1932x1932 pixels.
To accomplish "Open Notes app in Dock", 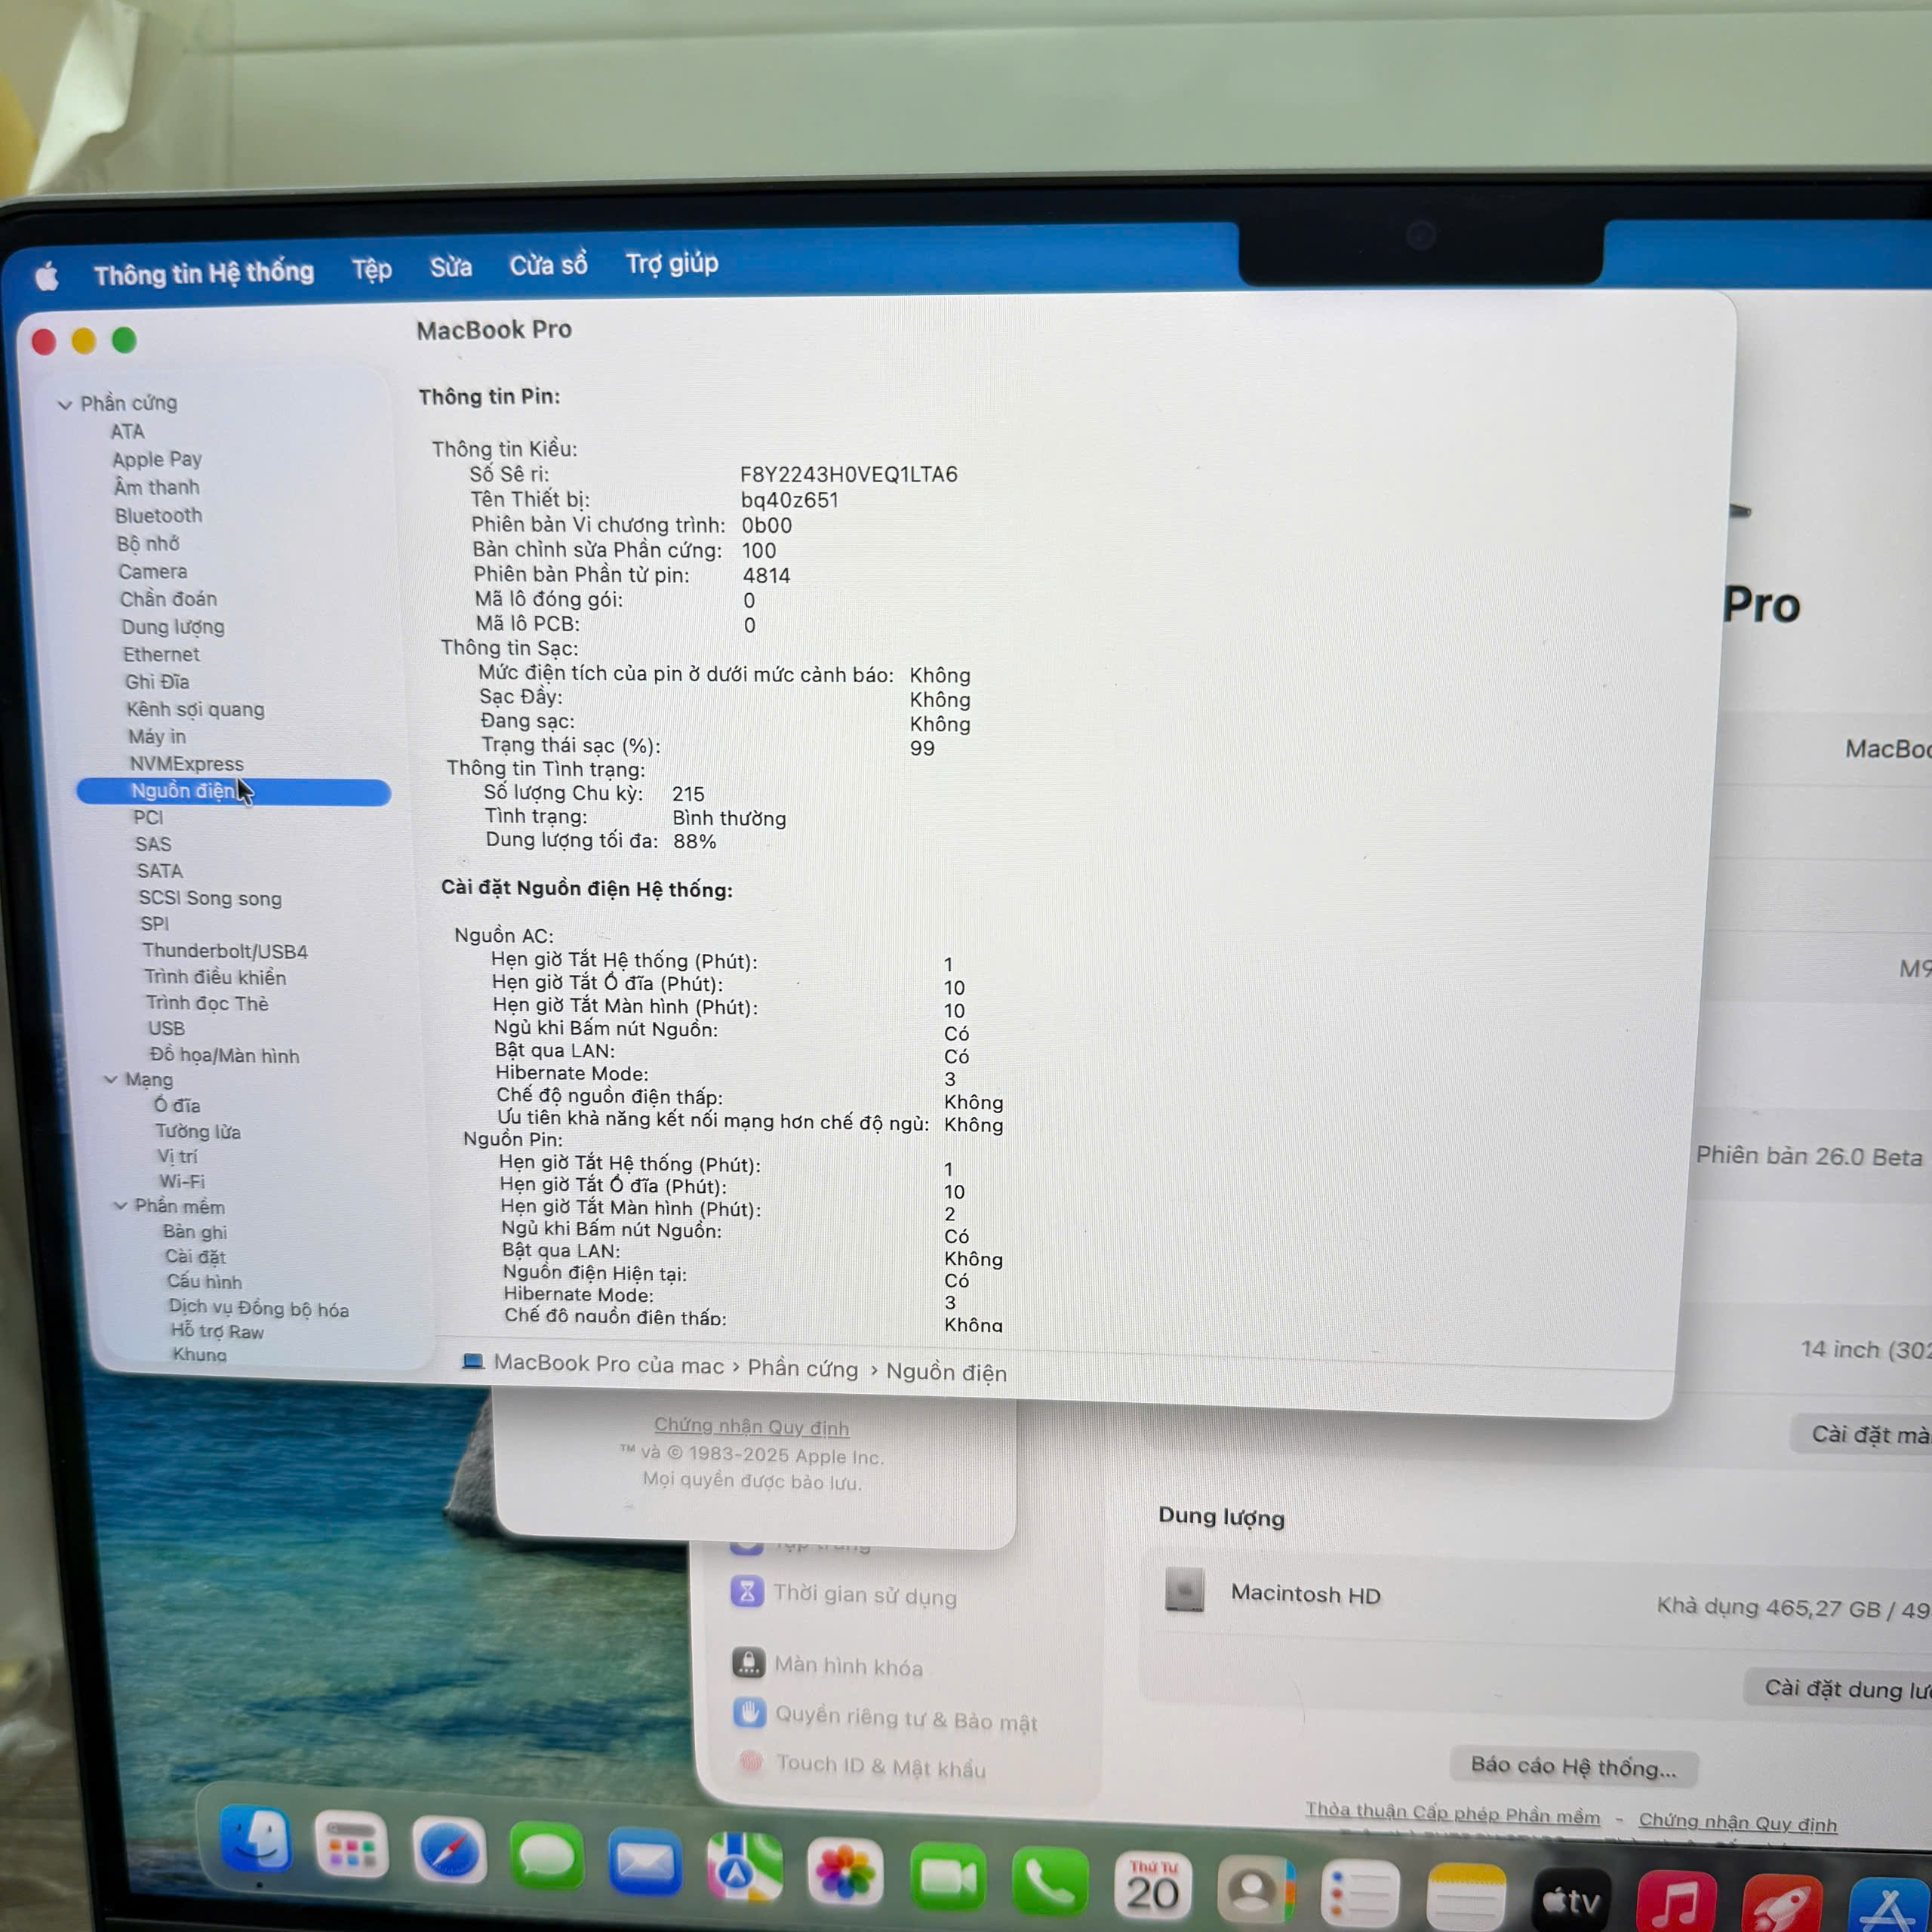I will pos(1465,1898).
